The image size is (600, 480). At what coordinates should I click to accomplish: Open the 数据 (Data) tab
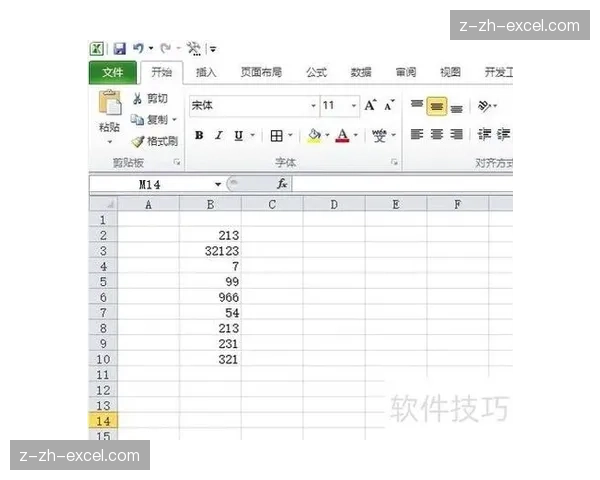click(361, 72)
